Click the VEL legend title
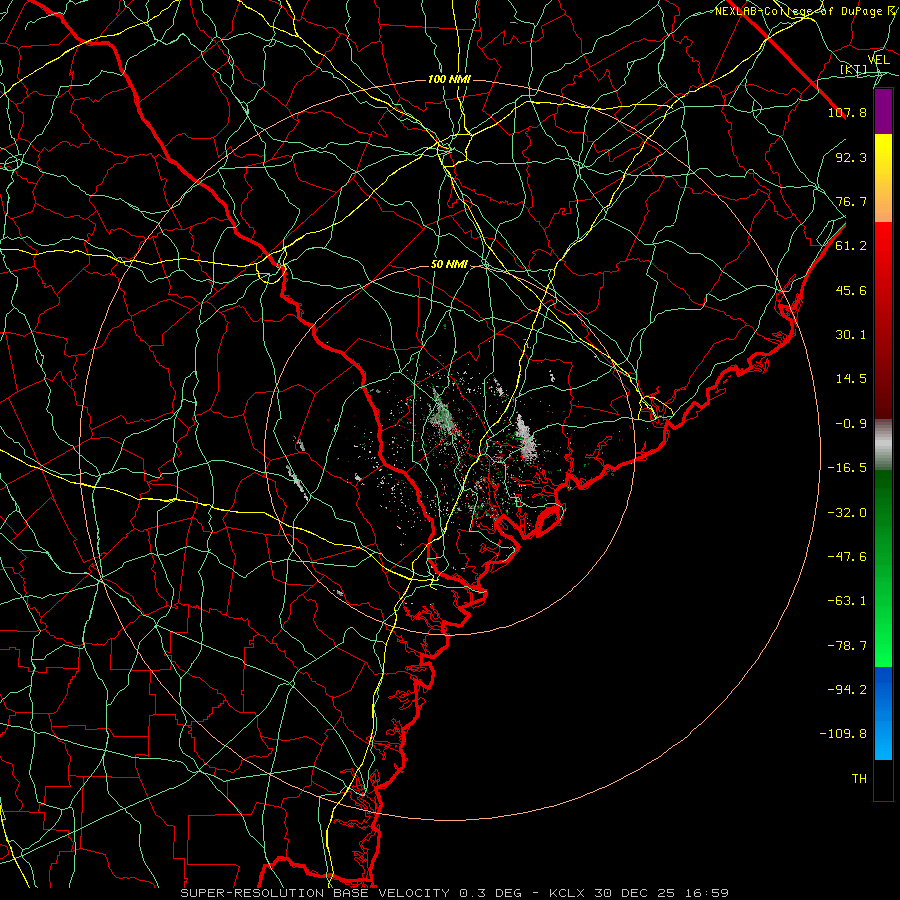The image size is (900, 900). tap(879, 60)
